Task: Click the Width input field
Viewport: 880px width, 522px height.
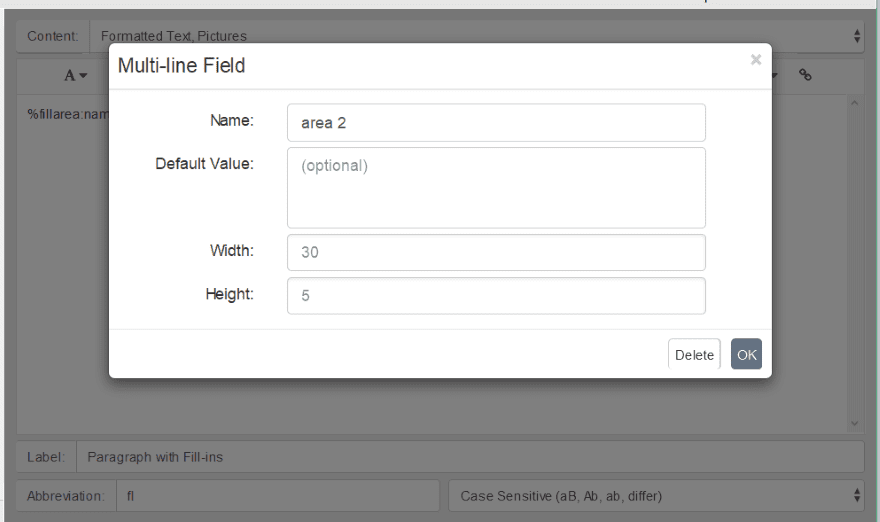Action: pos(496,252)
